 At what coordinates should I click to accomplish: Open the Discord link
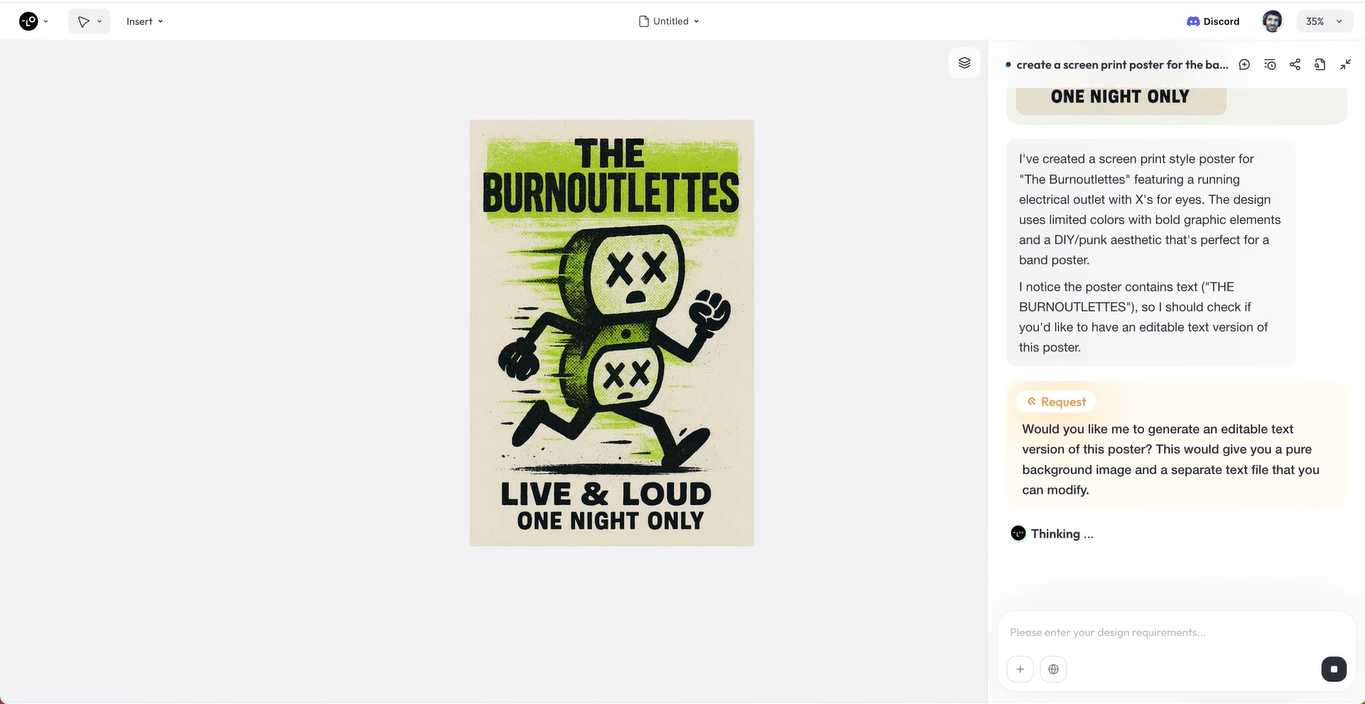(x=1213, y=21)
